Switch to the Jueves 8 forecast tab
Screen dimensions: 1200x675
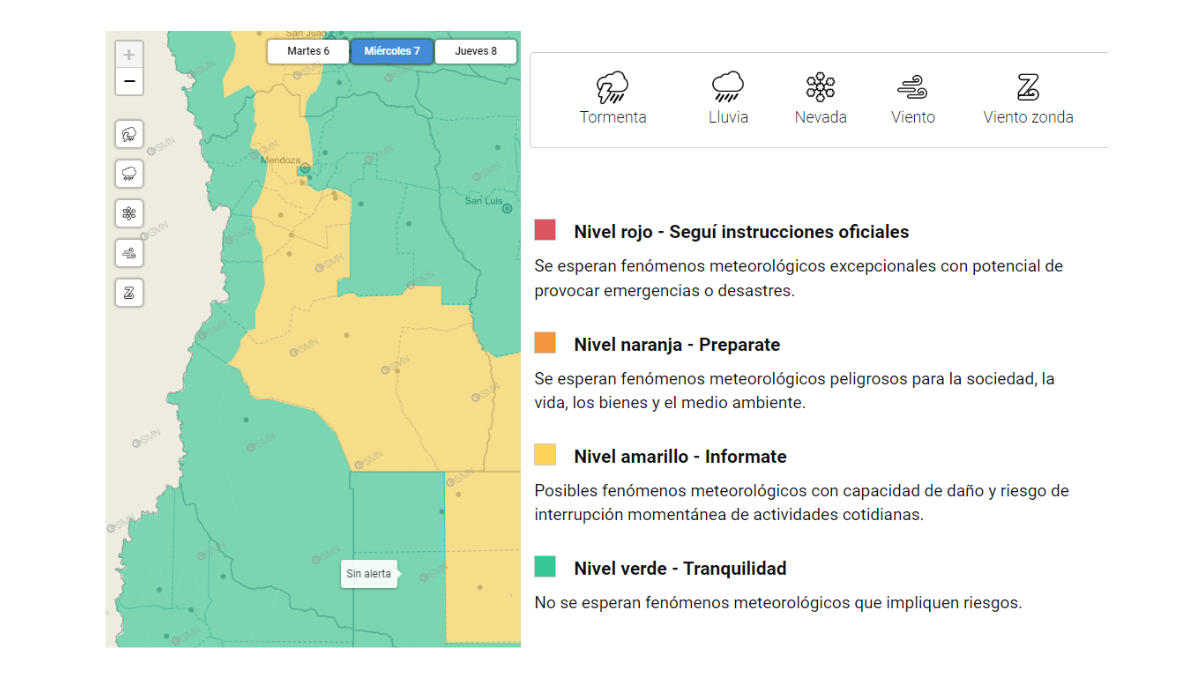[x=475, y=50]
